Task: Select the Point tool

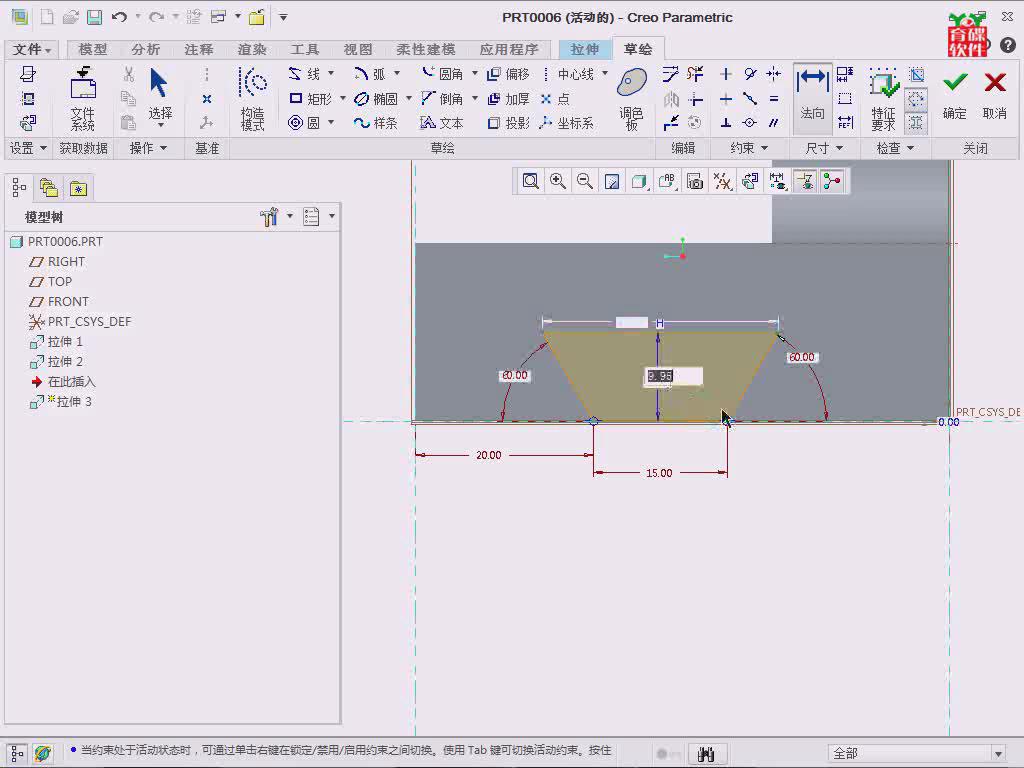Action: (556, 99)
